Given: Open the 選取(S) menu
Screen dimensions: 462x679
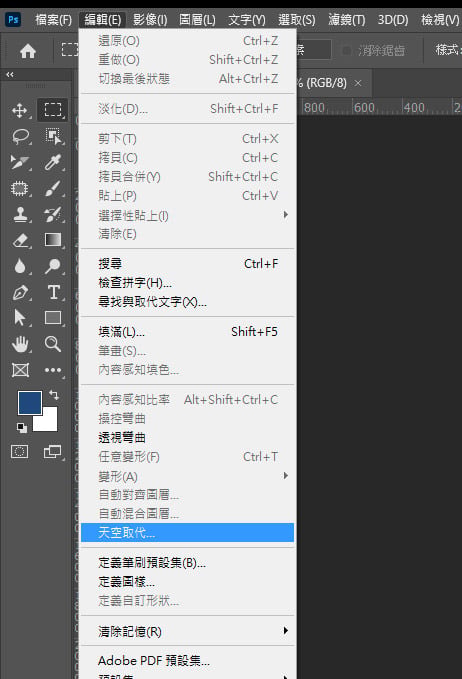Looking at the screenshot, I should pyautogui.click(x=297, y=20).
